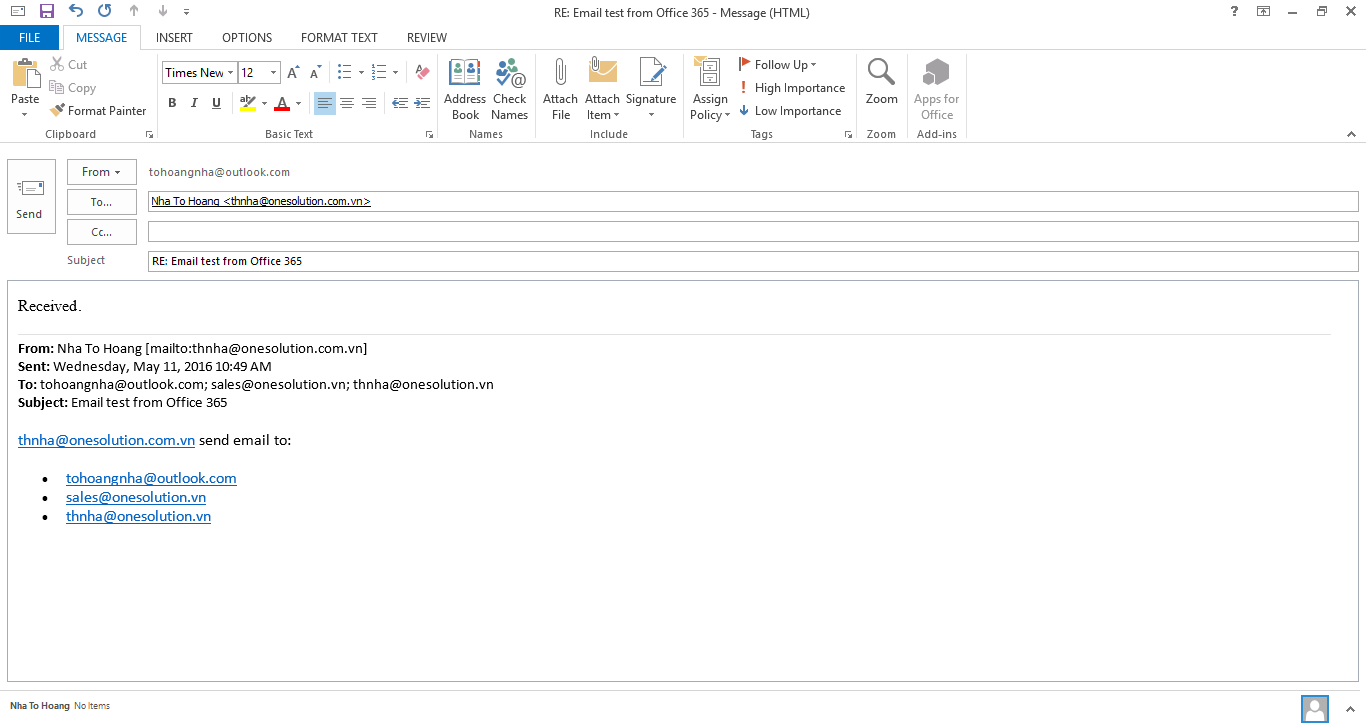The image size is (1366, 727).
Task: Switch to the INSERT ribbon tab
Action: (174, 38)
